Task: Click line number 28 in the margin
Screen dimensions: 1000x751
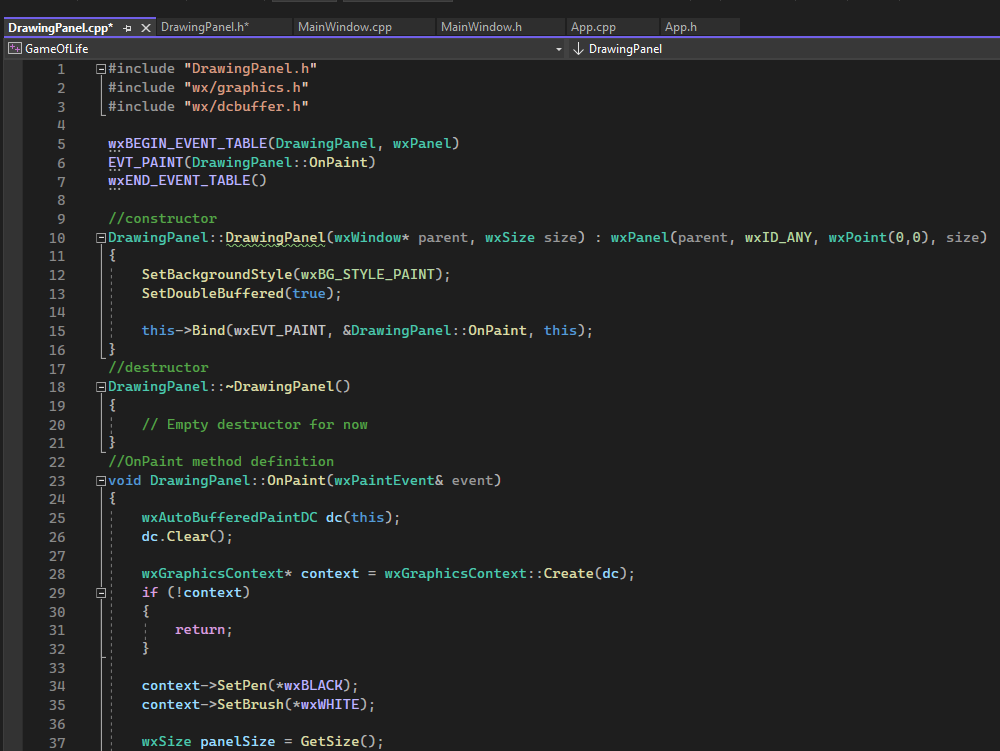Action: [x=56, y=574]
